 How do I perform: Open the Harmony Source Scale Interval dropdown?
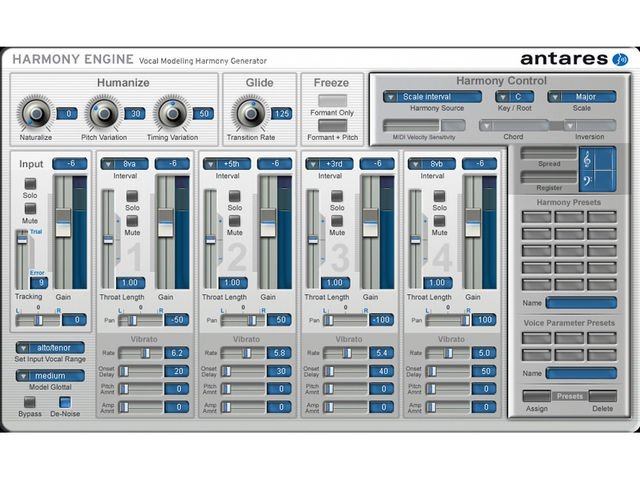tap(432, 97)
